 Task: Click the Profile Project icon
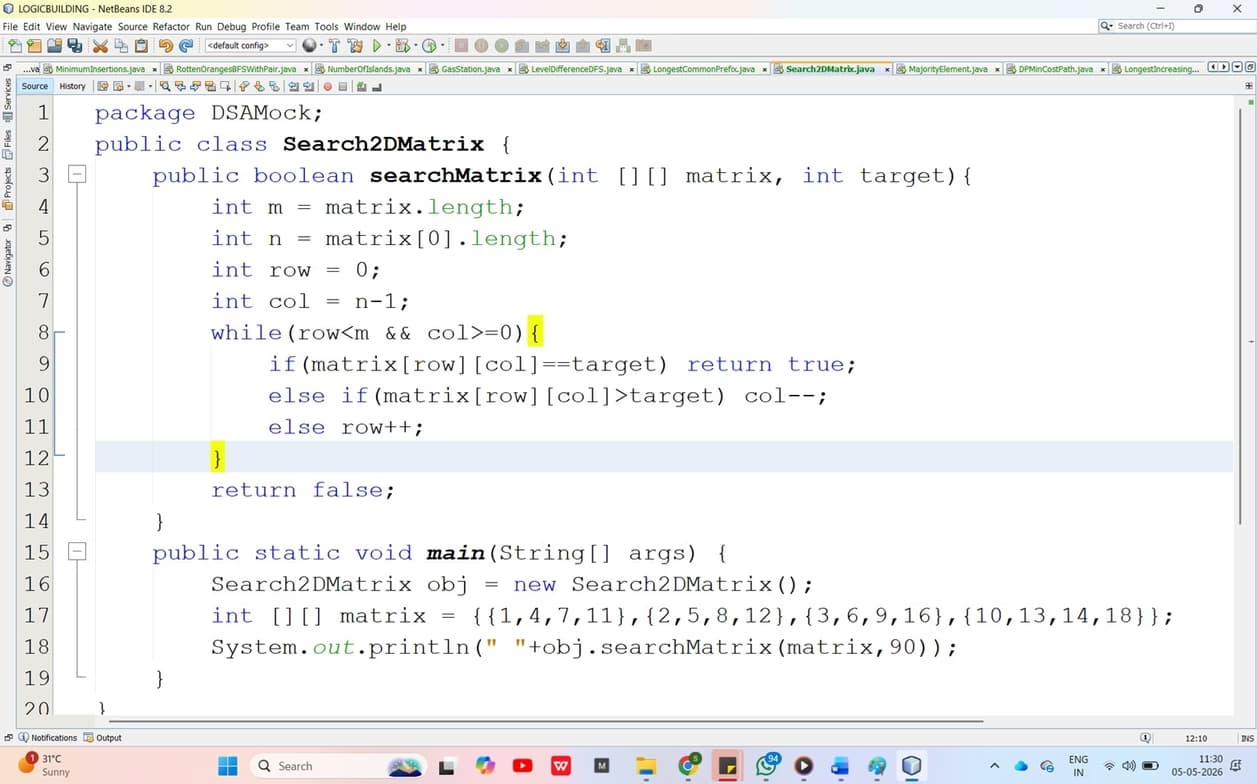(430, 46)
